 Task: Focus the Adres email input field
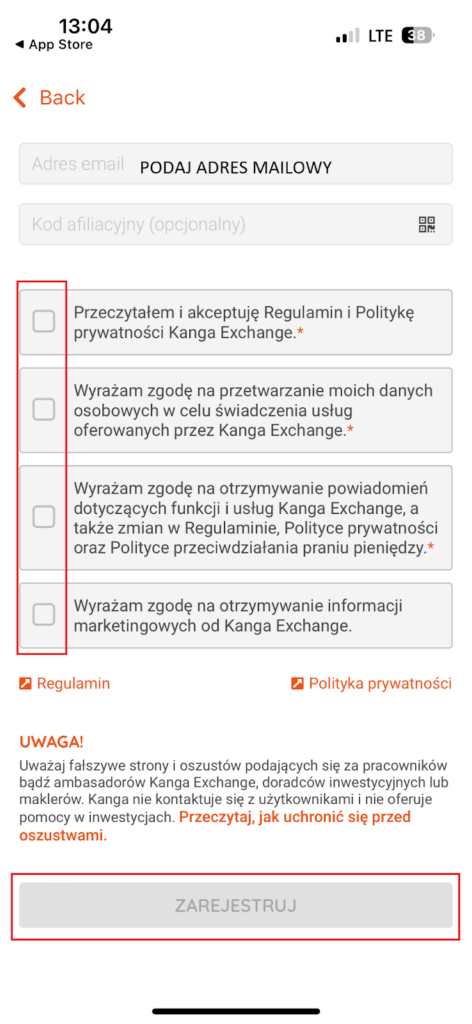coord(236,164)
